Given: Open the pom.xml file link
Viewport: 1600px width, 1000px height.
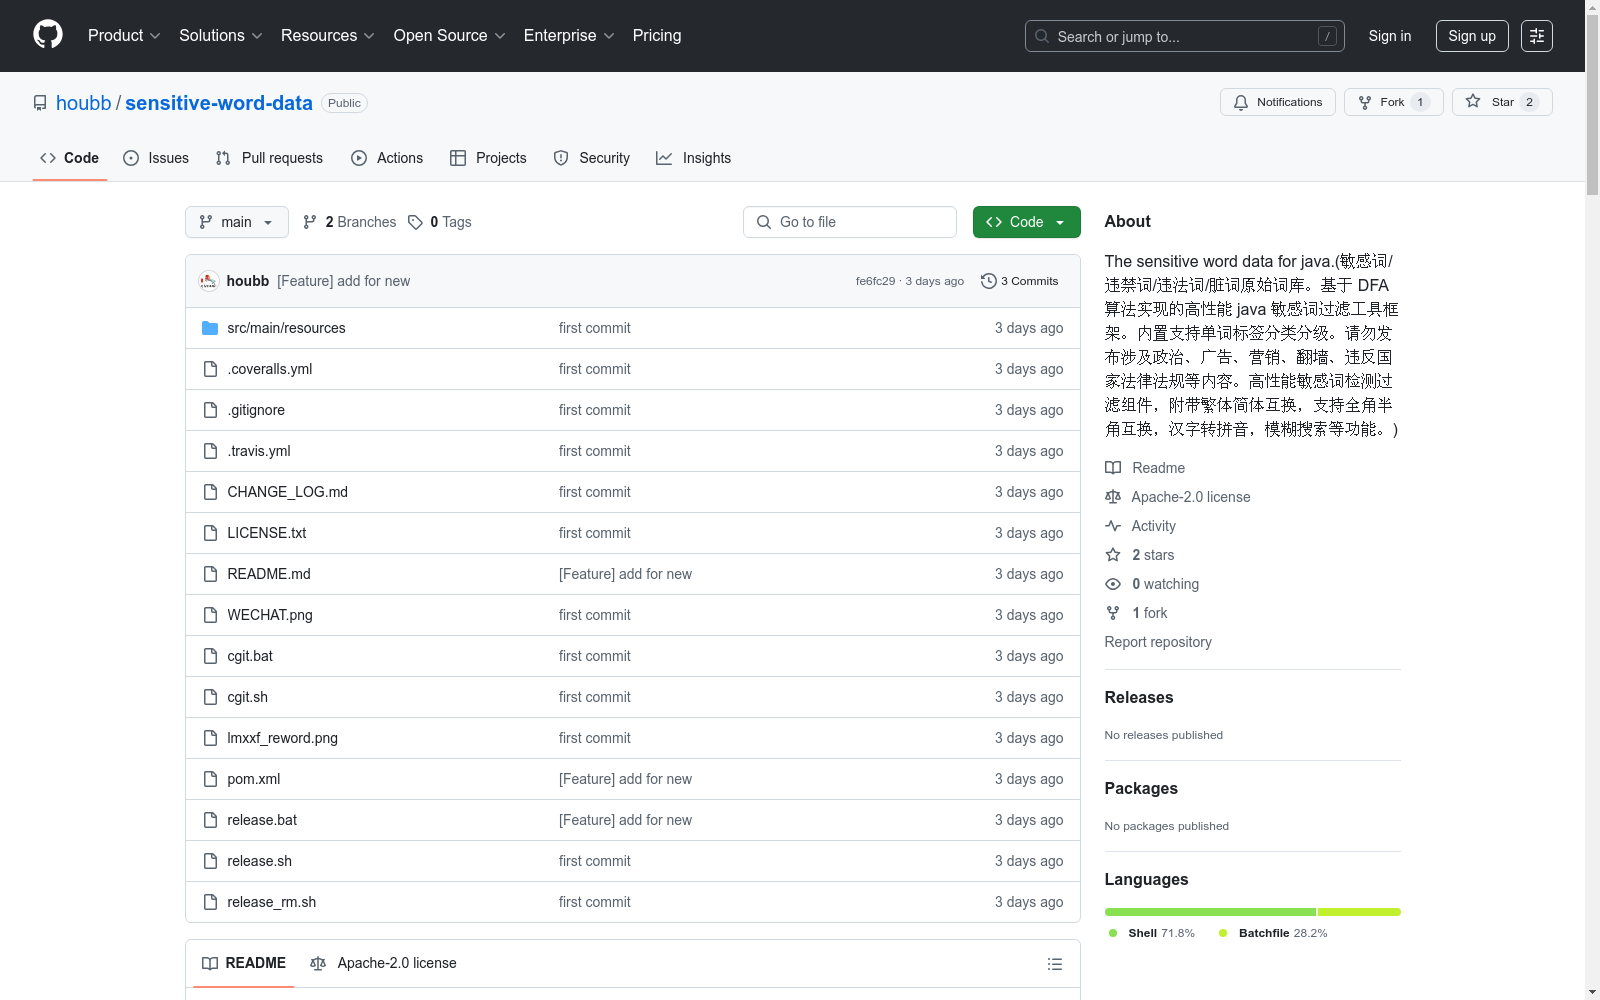Looking at the screenshot, I should click(x=254, y=779).
